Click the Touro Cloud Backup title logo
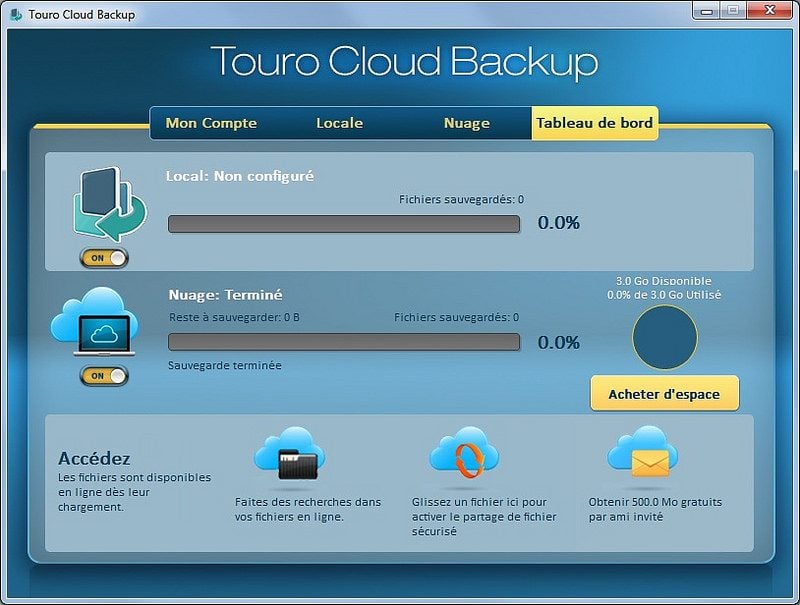The width and height of the screenshot is (800, 605). (x=404, y=62)
